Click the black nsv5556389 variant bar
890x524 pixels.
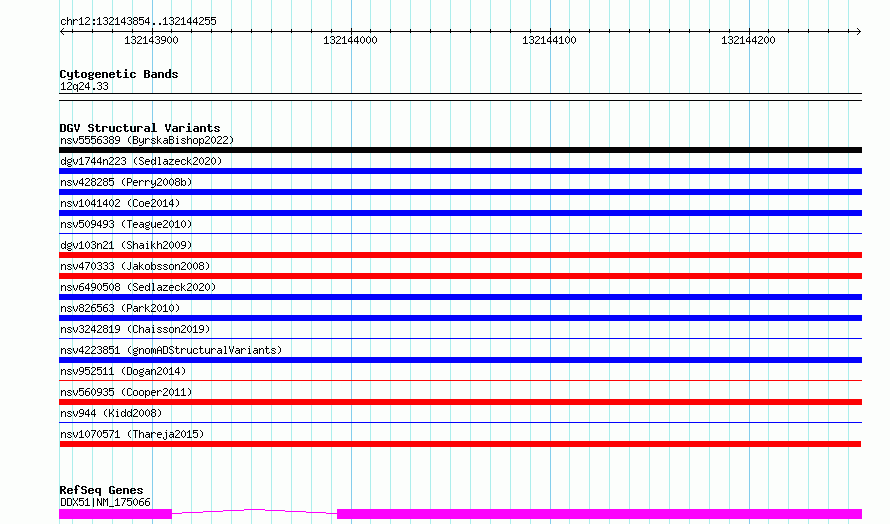460,150
